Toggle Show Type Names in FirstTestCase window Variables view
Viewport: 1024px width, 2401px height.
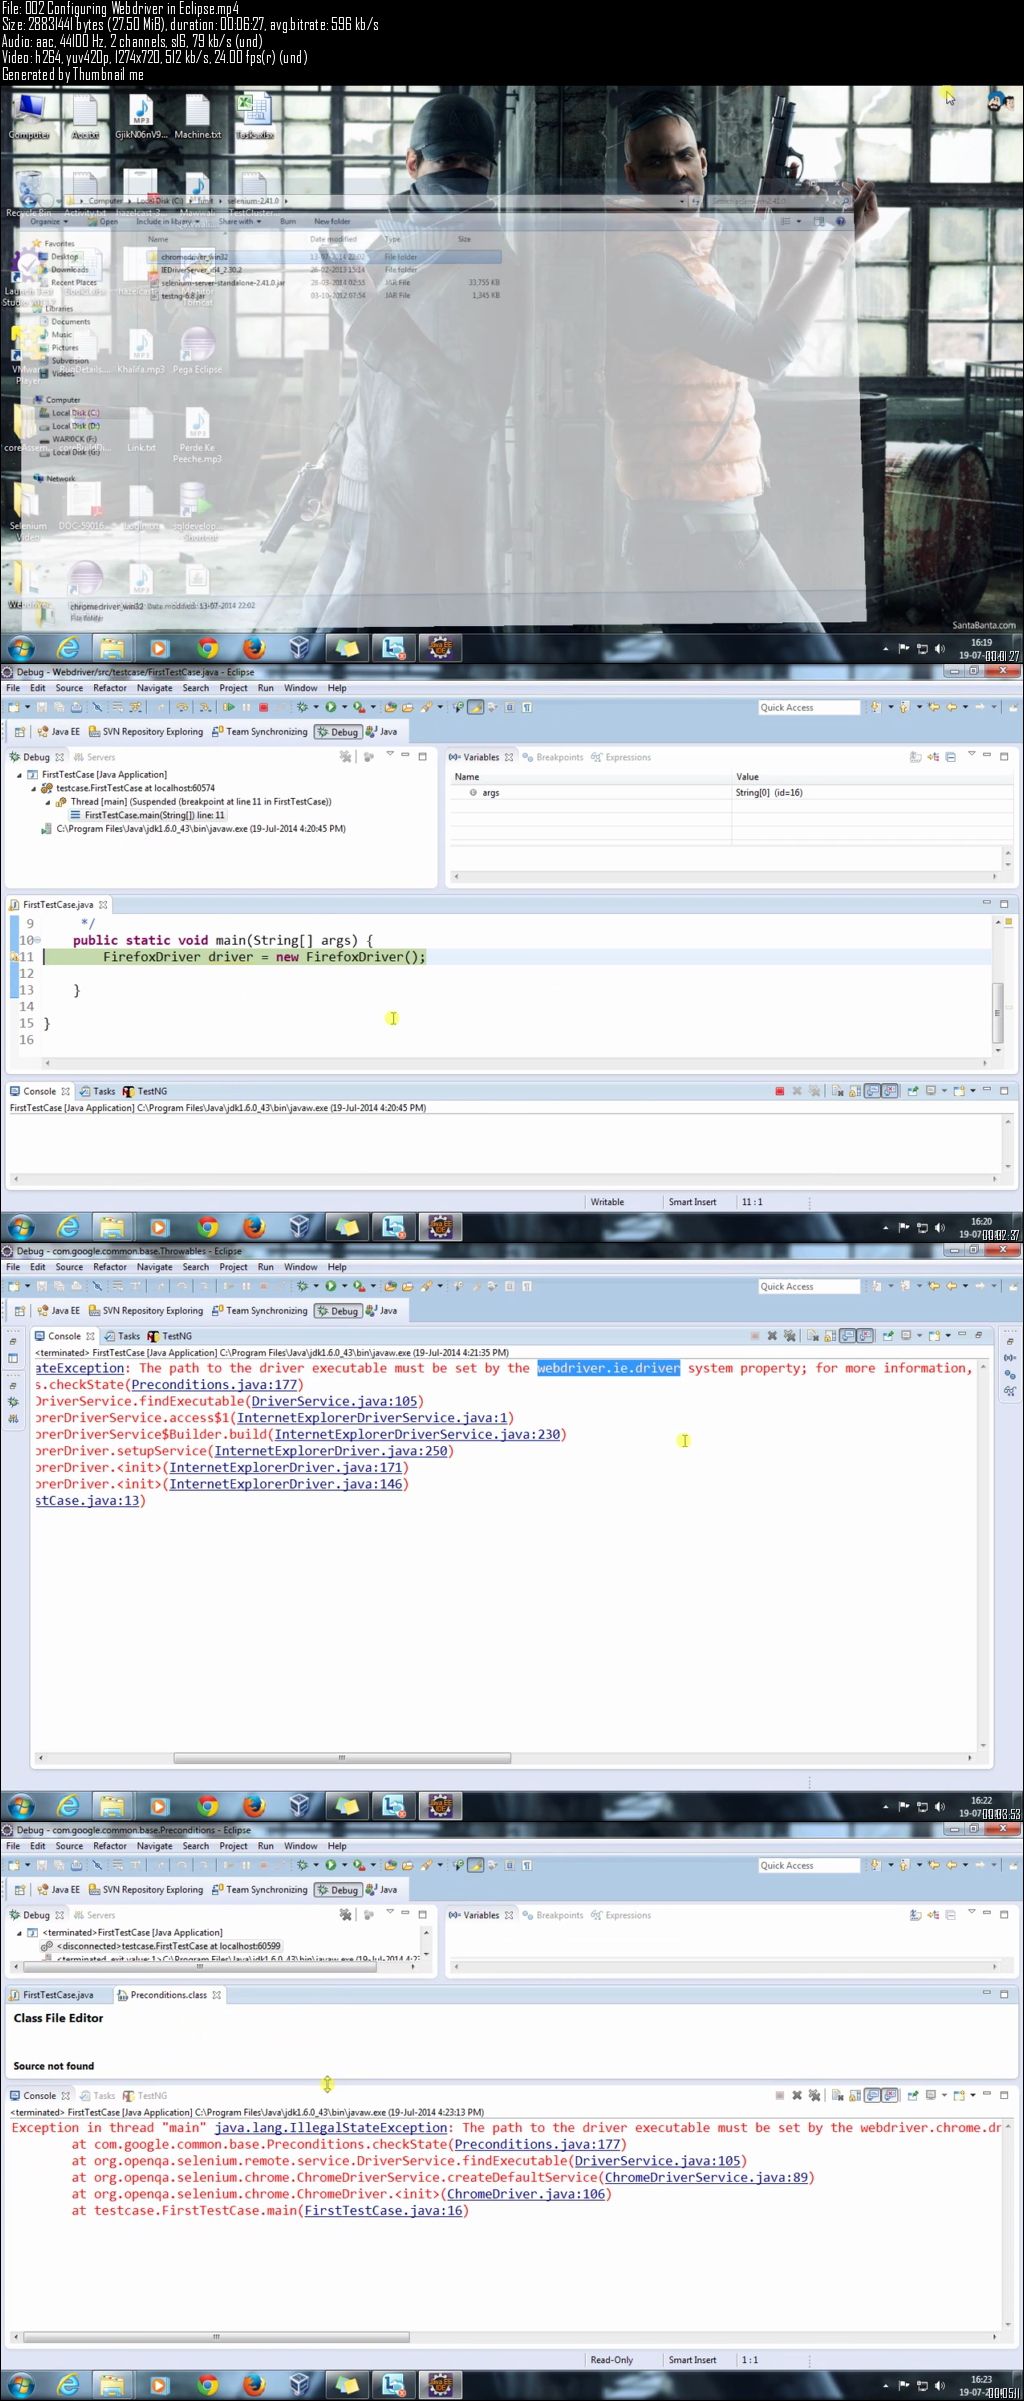pyautogui.click(x=915, y=757)
